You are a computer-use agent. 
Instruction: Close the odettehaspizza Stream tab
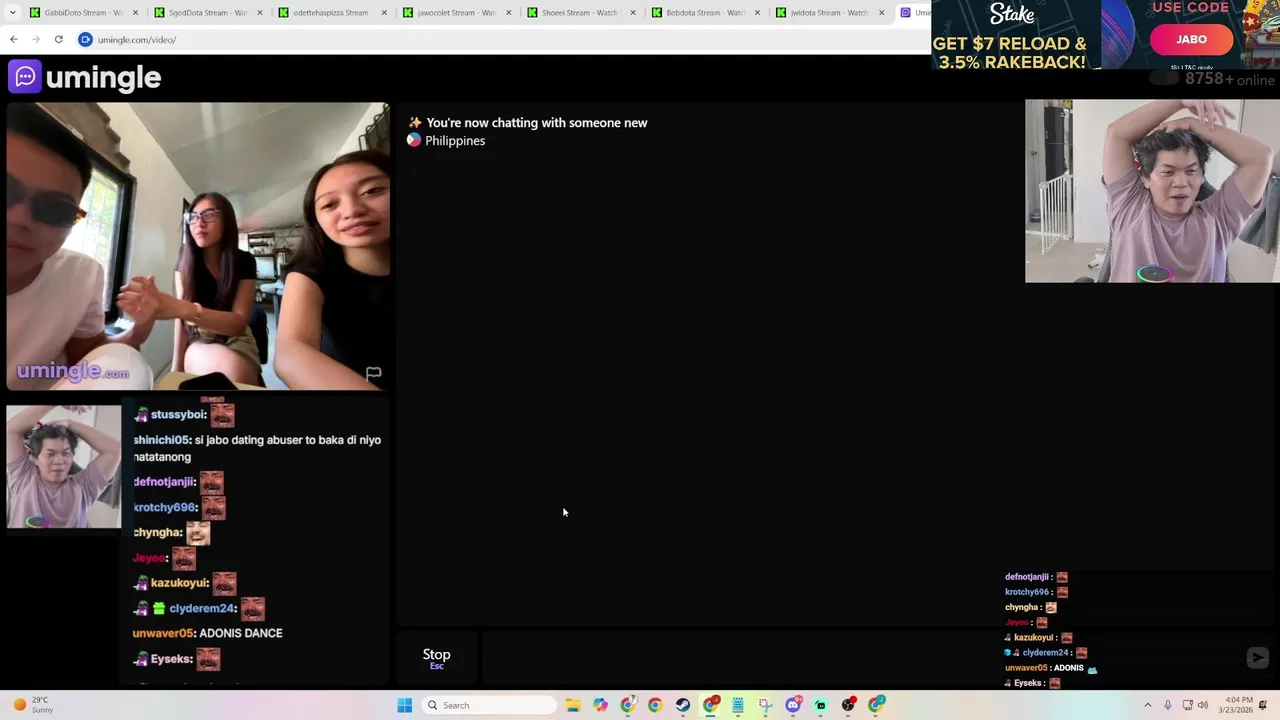coord(384,12)
